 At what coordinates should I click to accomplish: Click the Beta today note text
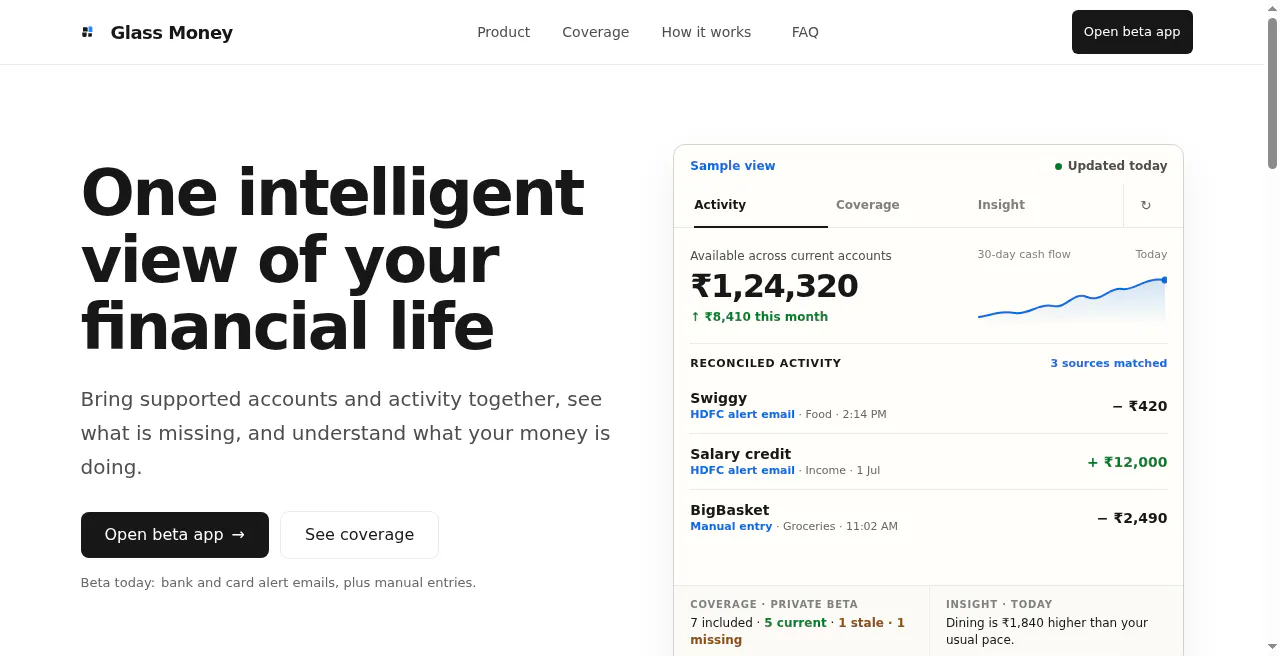278,583
